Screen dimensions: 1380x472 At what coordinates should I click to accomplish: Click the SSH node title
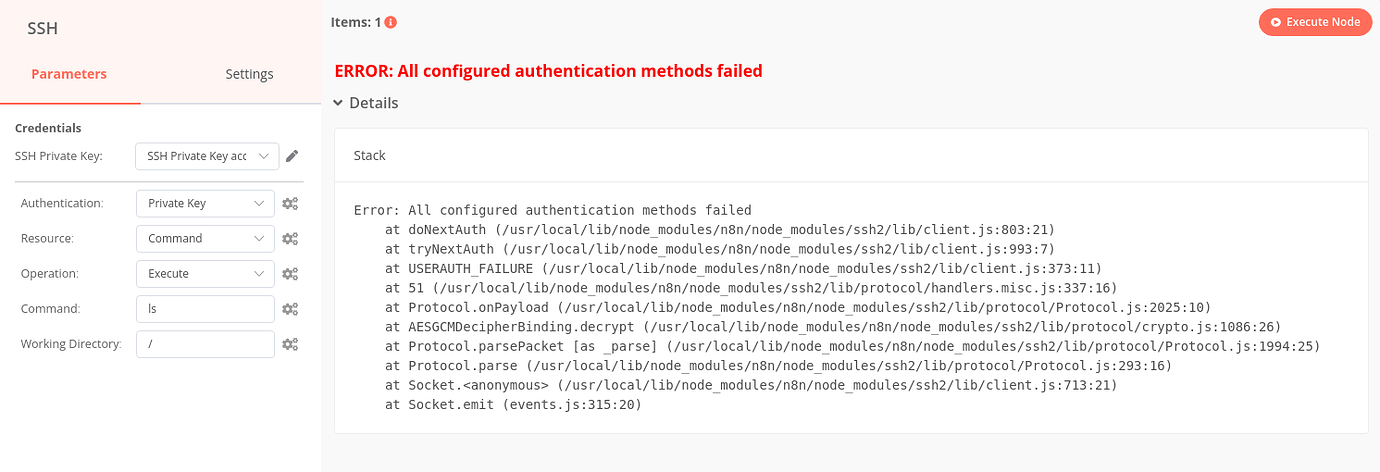(x=43, y=28)
